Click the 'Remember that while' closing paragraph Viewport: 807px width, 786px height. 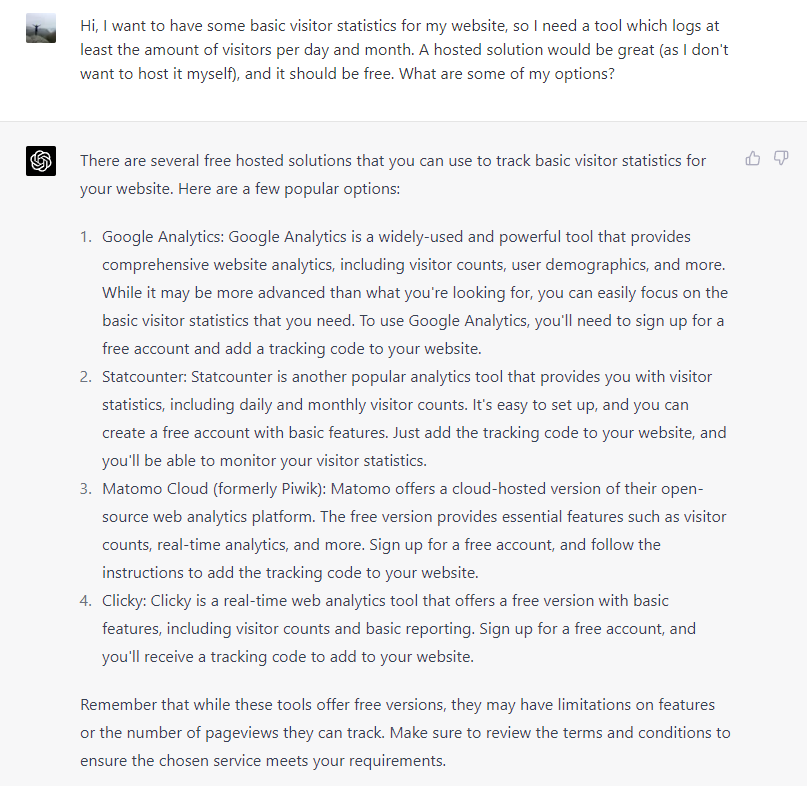pyautogui.click(x=405, y=732)
